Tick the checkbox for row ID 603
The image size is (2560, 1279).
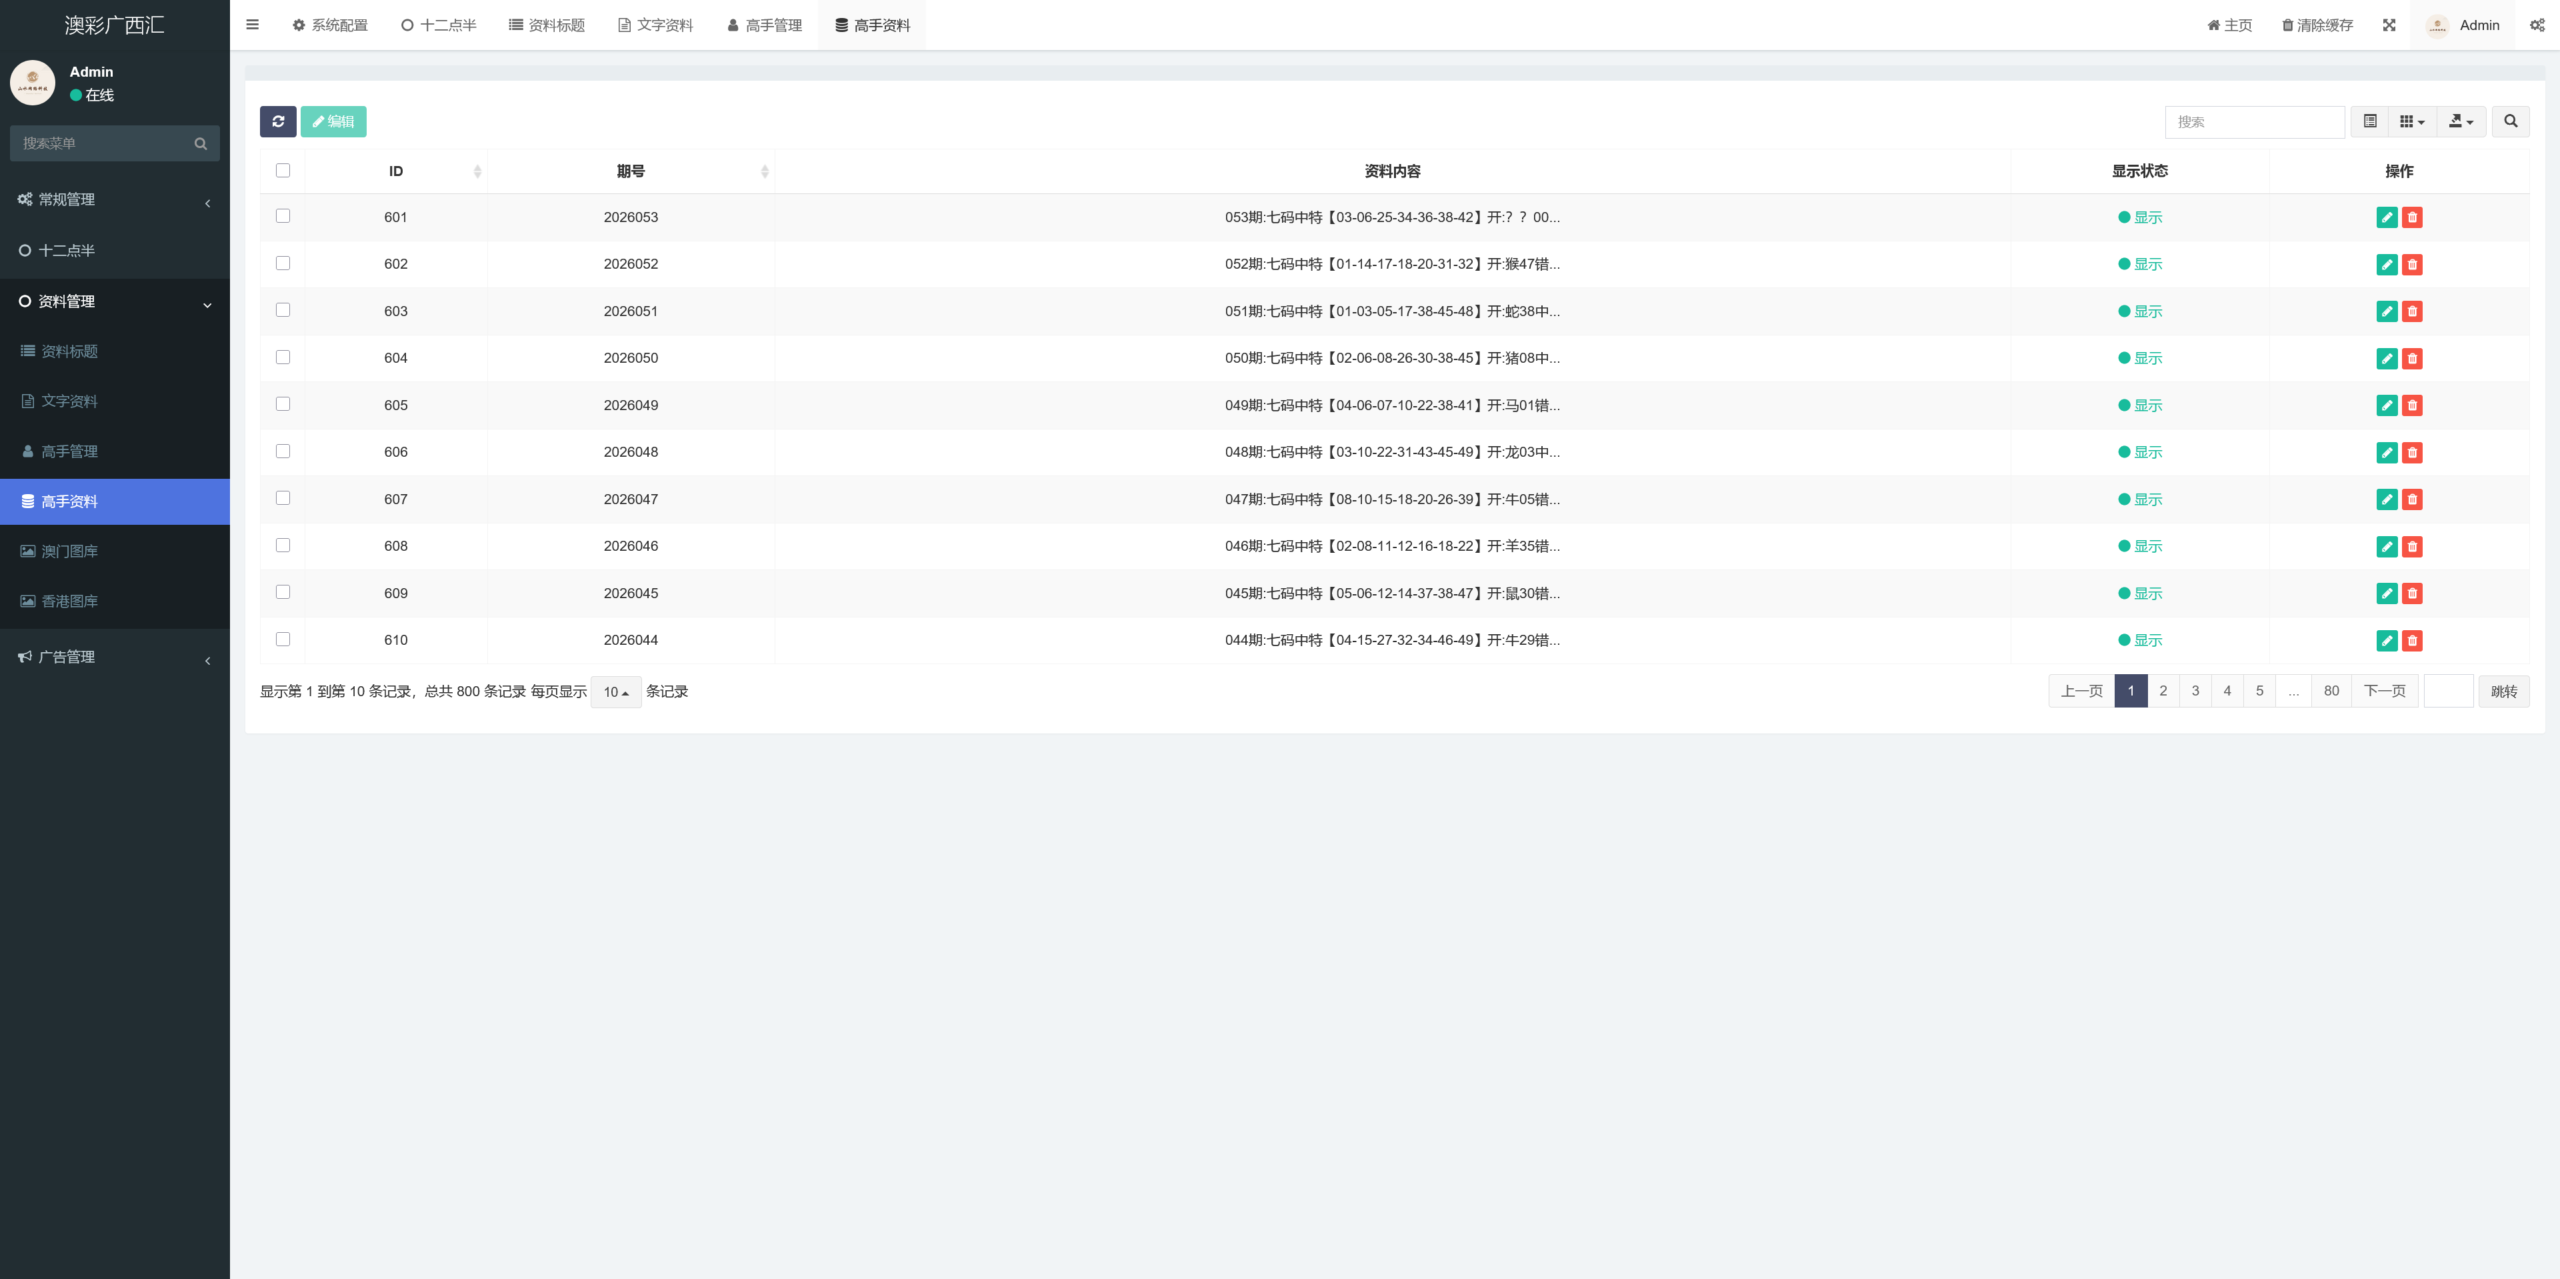(283, 310)
